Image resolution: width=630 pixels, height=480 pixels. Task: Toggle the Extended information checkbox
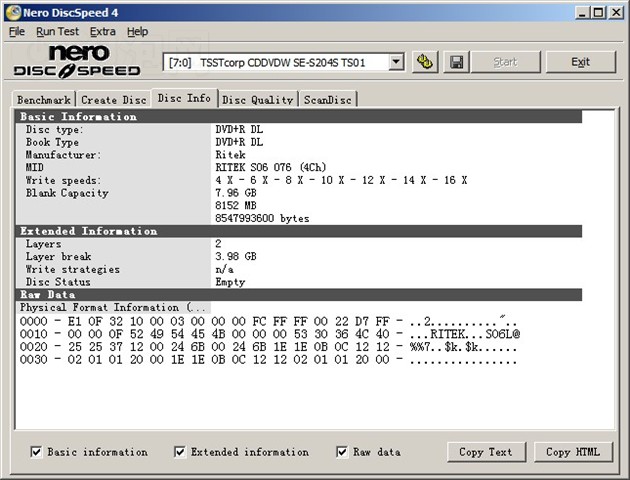pyautogui.click(x=180, y=452)
